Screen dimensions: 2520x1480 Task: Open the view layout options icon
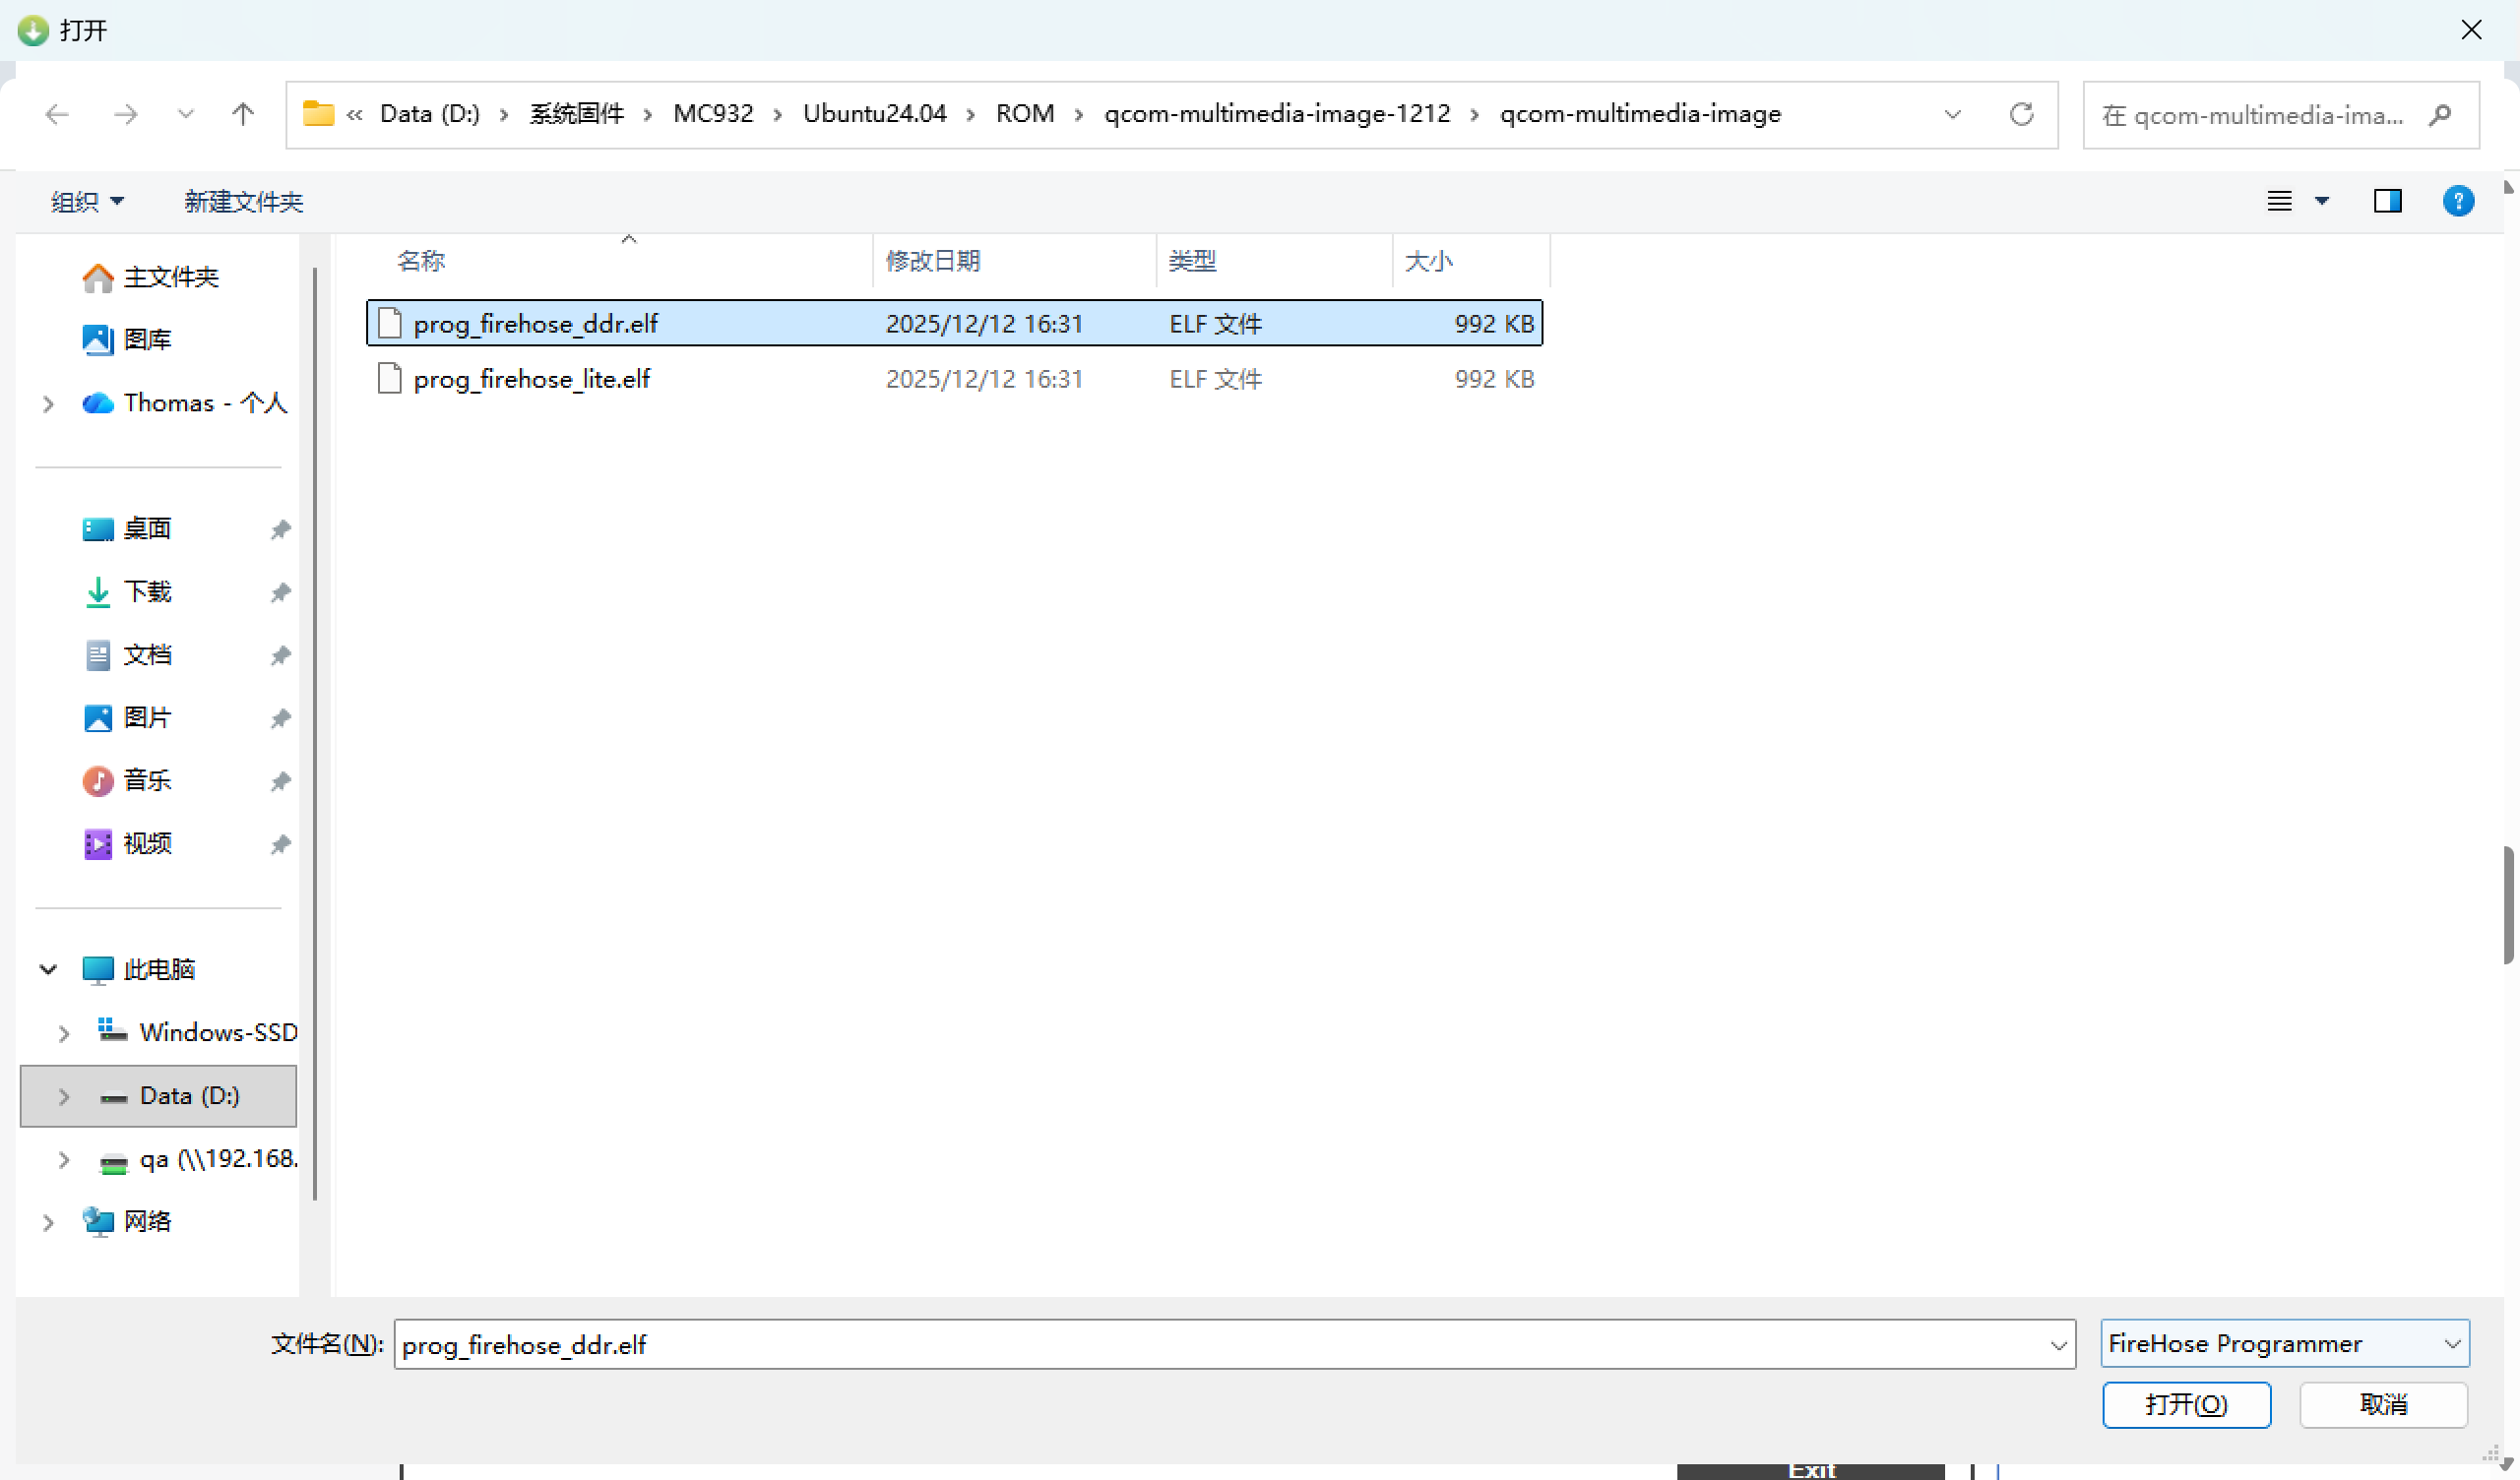tap(2279, 201)
